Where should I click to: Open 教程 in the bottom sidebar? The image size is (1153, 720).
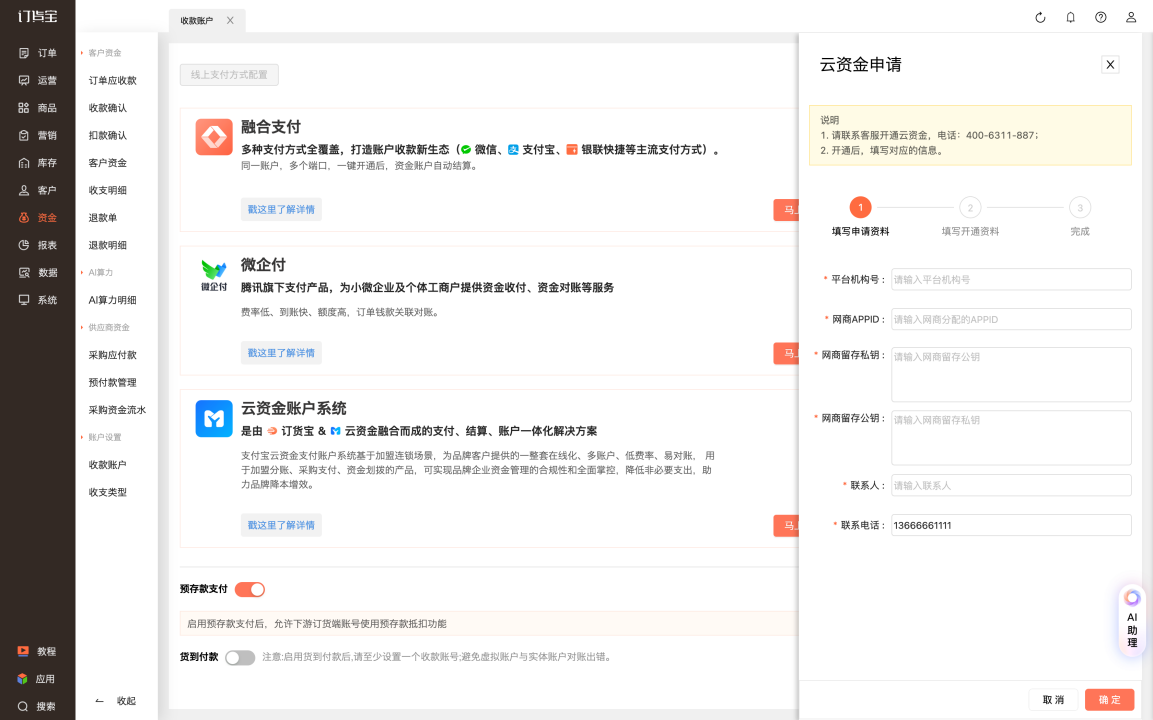pyautogui.click(x=38, y=651)
